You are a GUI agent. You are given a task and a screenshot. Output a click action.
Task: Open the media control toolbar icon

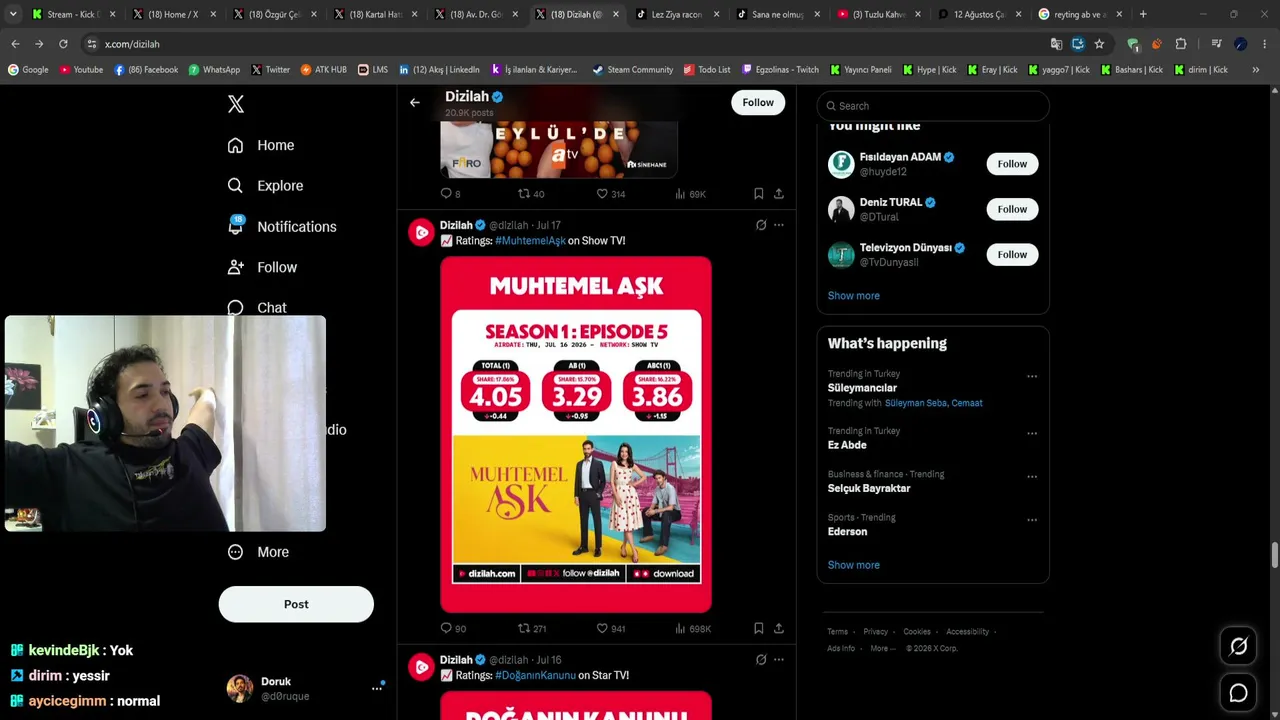[x=1216, y=44]
